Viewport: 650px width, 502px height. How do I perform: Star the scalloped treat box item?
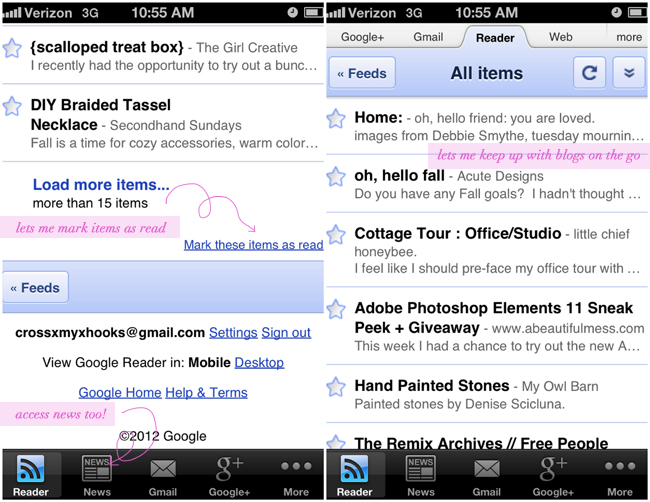[12, 48]
